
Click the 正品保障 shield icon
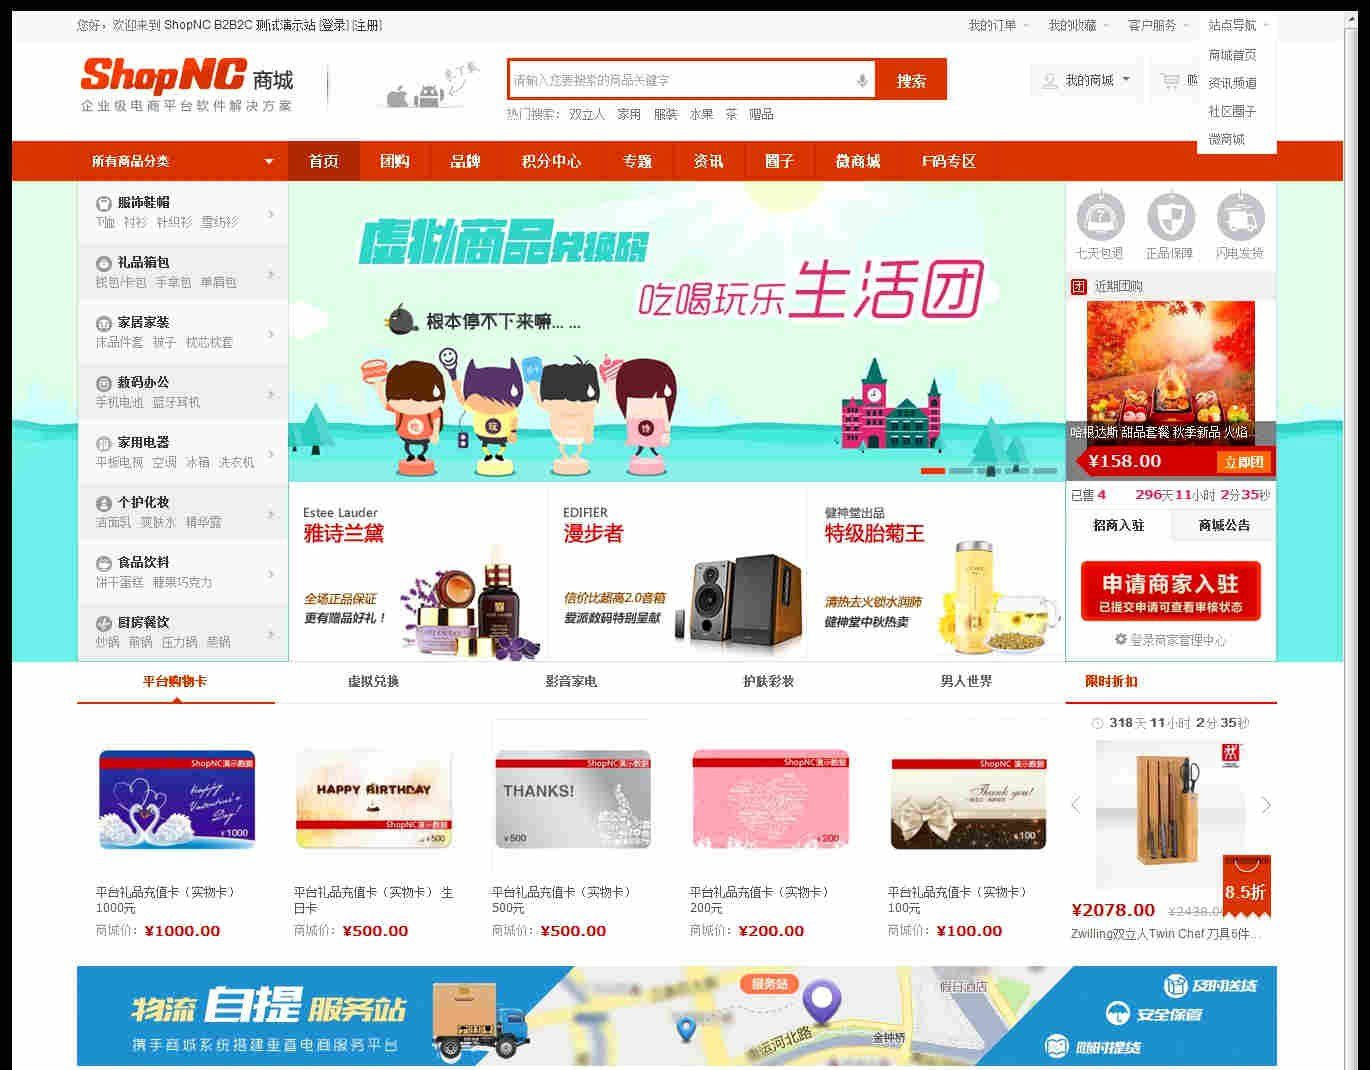click(1170, 218)
